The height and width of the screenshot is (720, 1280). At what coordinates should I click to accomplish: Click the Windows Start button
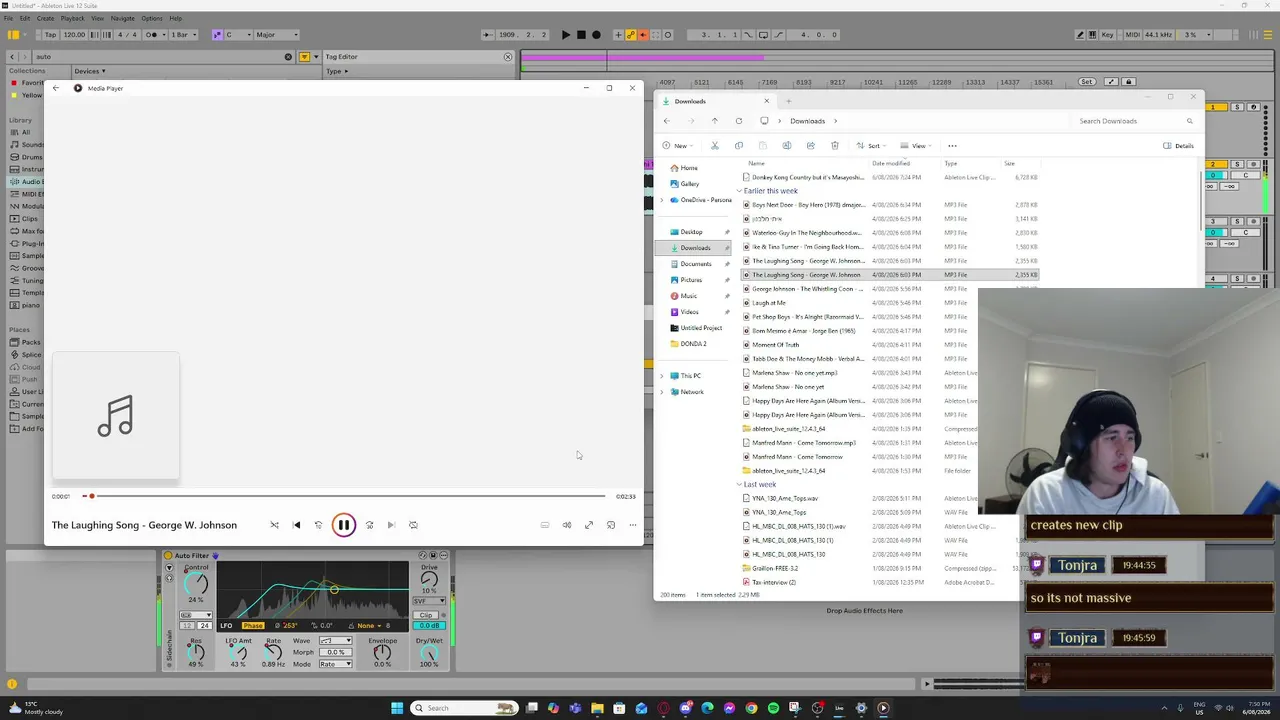click(x=397, y=708)
